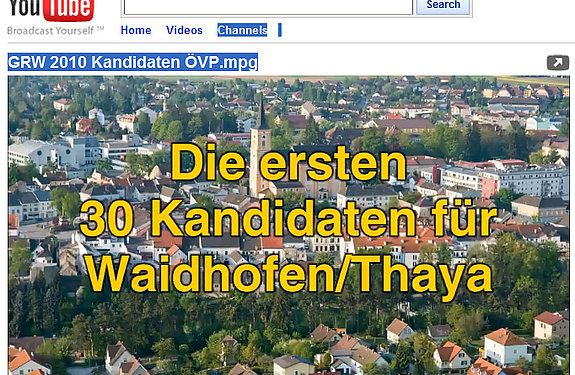Click the video title GRW 2010 Kandidaten ÖVP.mpg
Image resolution: width=575 pixels, height=375 pixels.
[133, 62]
